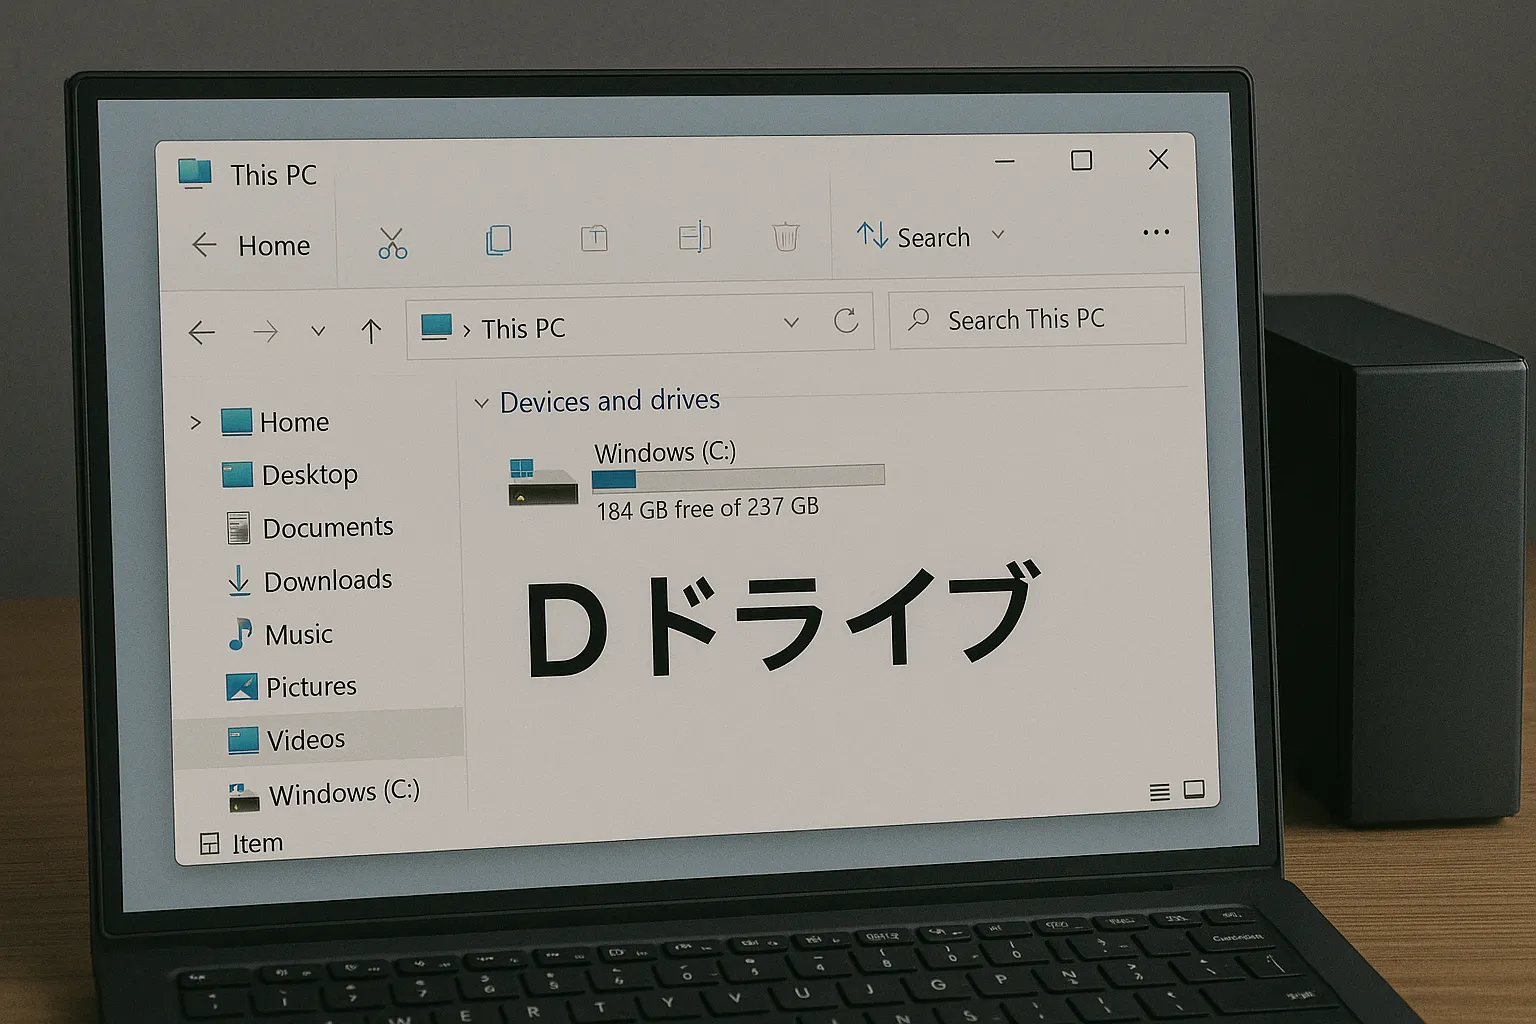This screenshot has width=1536, height=1024.
Task: Minimize the This PC window
Action: tap(1005, 161)
